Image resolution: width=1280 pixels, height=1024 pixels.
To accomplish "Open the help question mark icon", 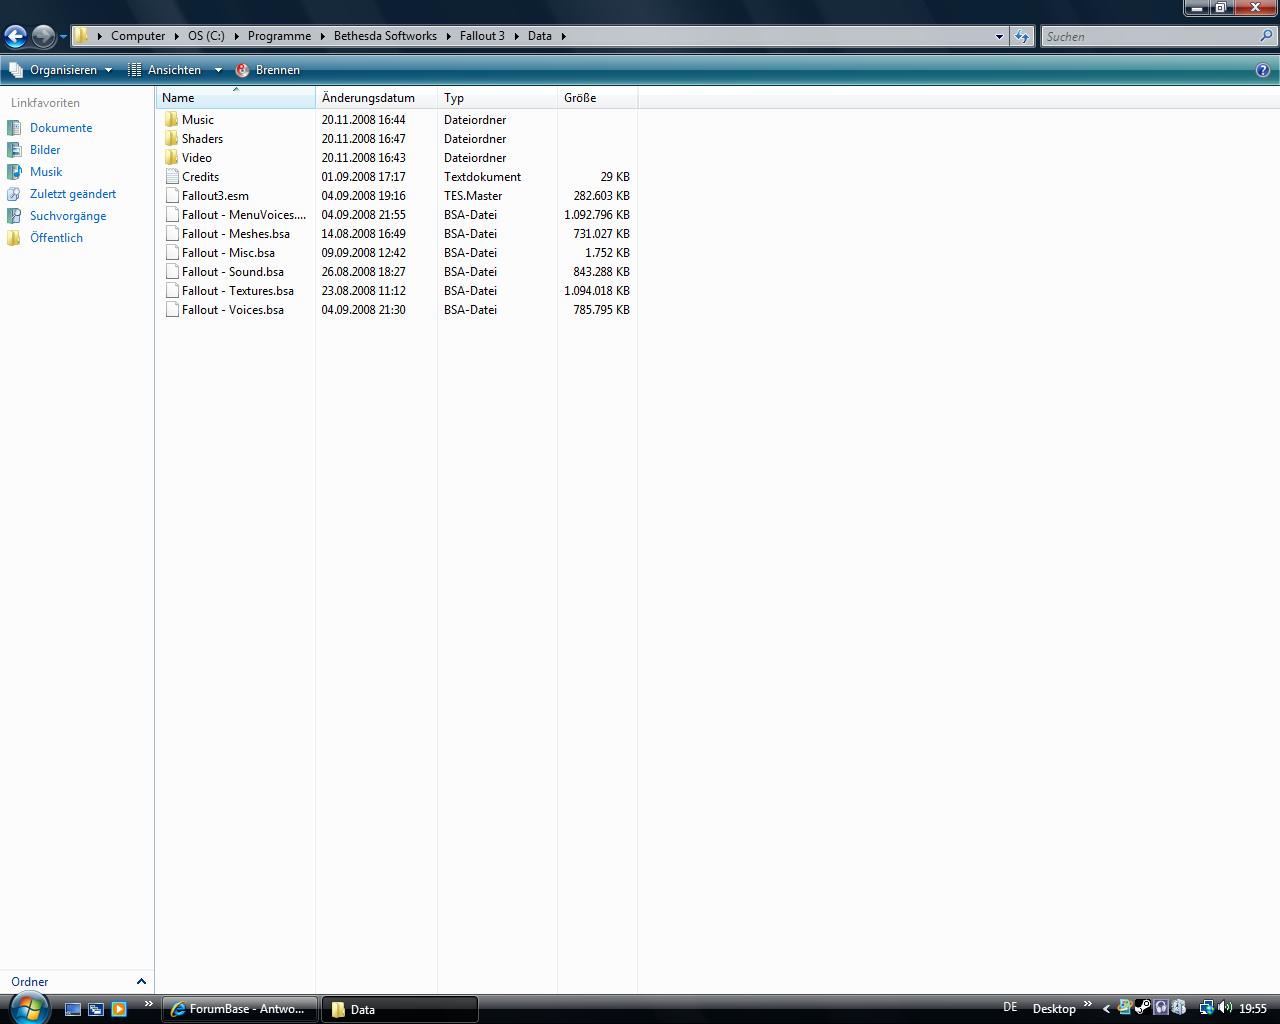I will [1263, 70].
